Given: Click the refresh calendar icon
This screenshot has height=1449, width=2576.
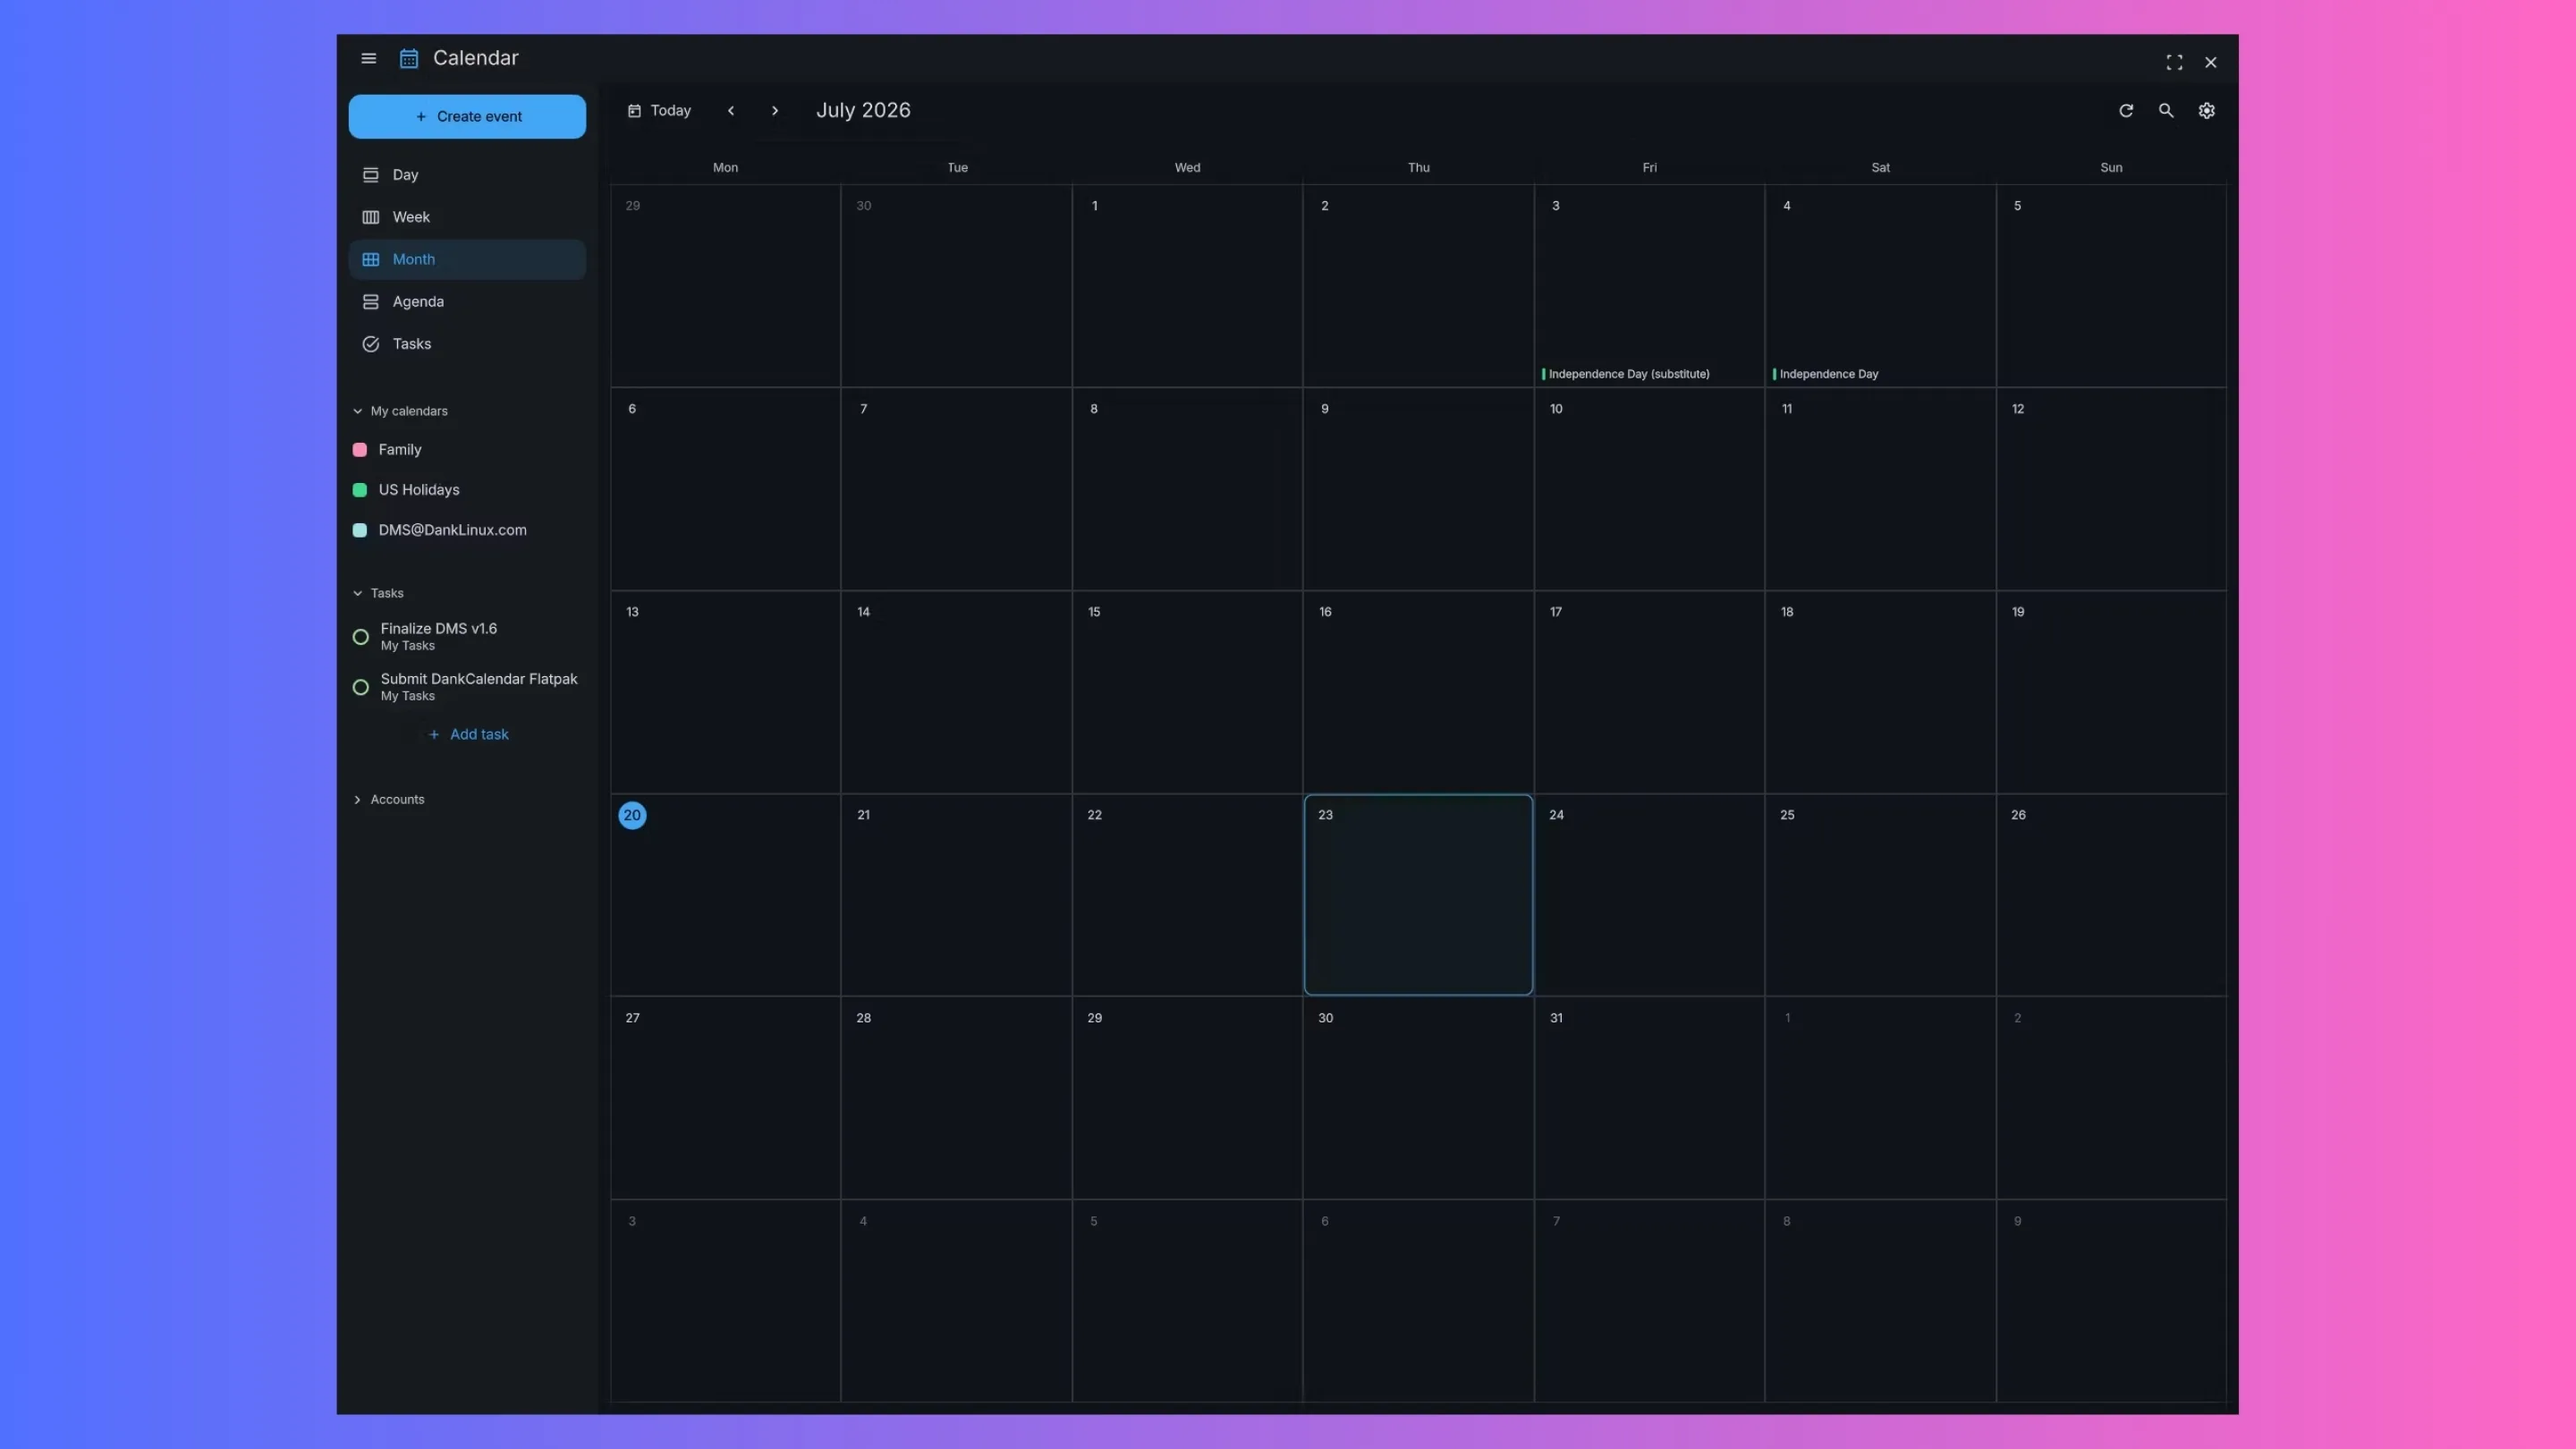Looking at the screenshot, I should [x=2126, y=111].
